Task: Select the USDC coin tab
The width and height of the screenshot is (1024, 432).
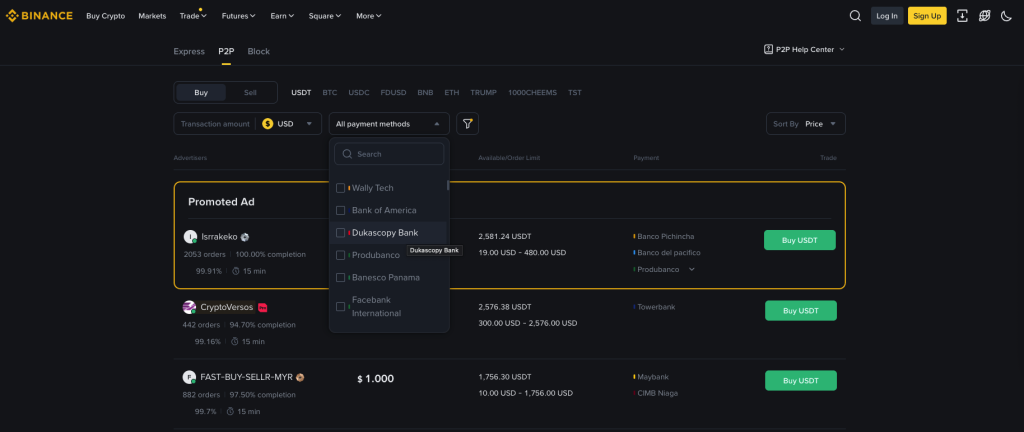Action: (359, 93)
